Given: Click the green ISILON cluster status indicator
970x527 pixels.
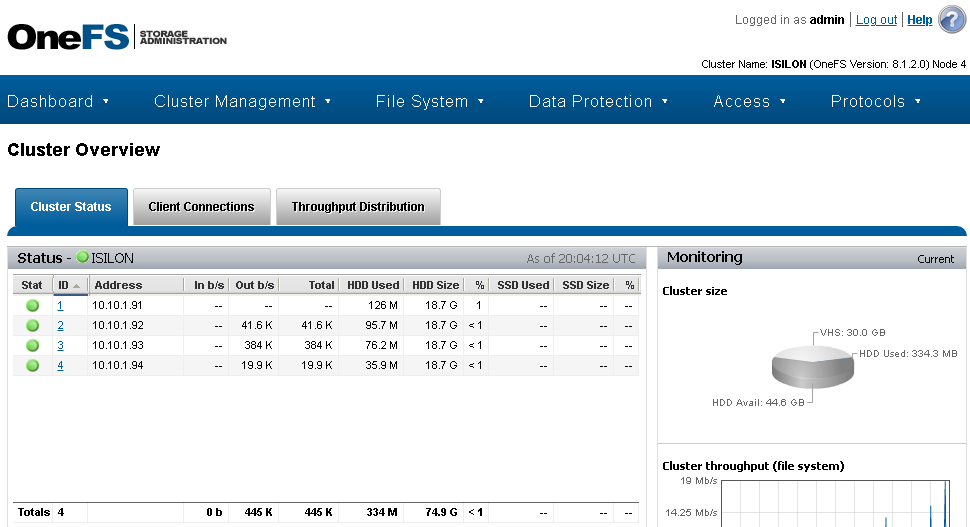Looking at the screenshot, I should coord(83,257).
